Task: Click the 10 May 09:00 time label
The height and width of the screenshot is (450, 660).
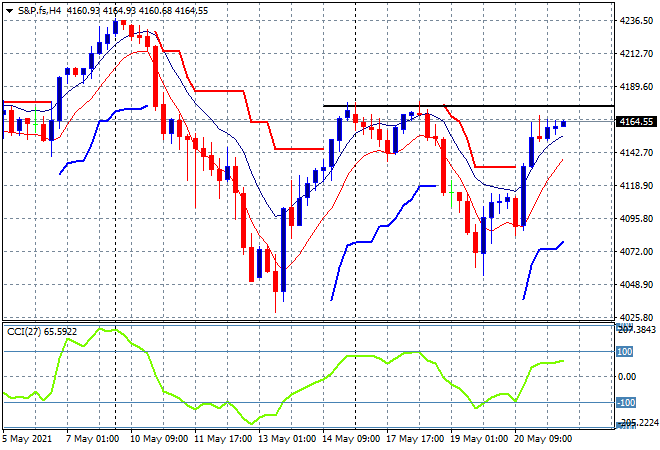Action: (159, 439)
